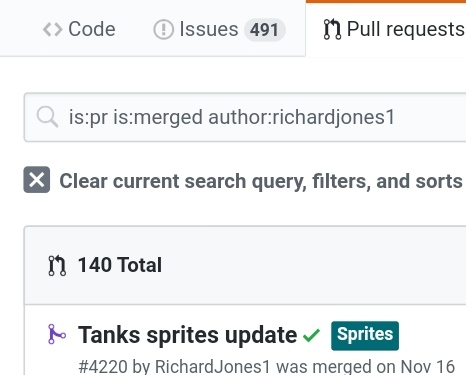Click the #4220 pull request number text
The height and width of the screenshot is (375, 466).
103,366
